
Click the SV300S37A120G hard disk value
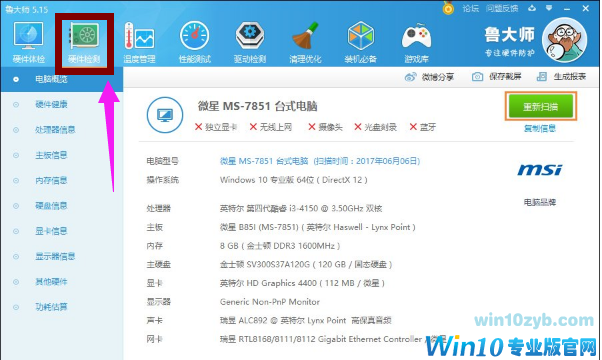tap(306, 264)
